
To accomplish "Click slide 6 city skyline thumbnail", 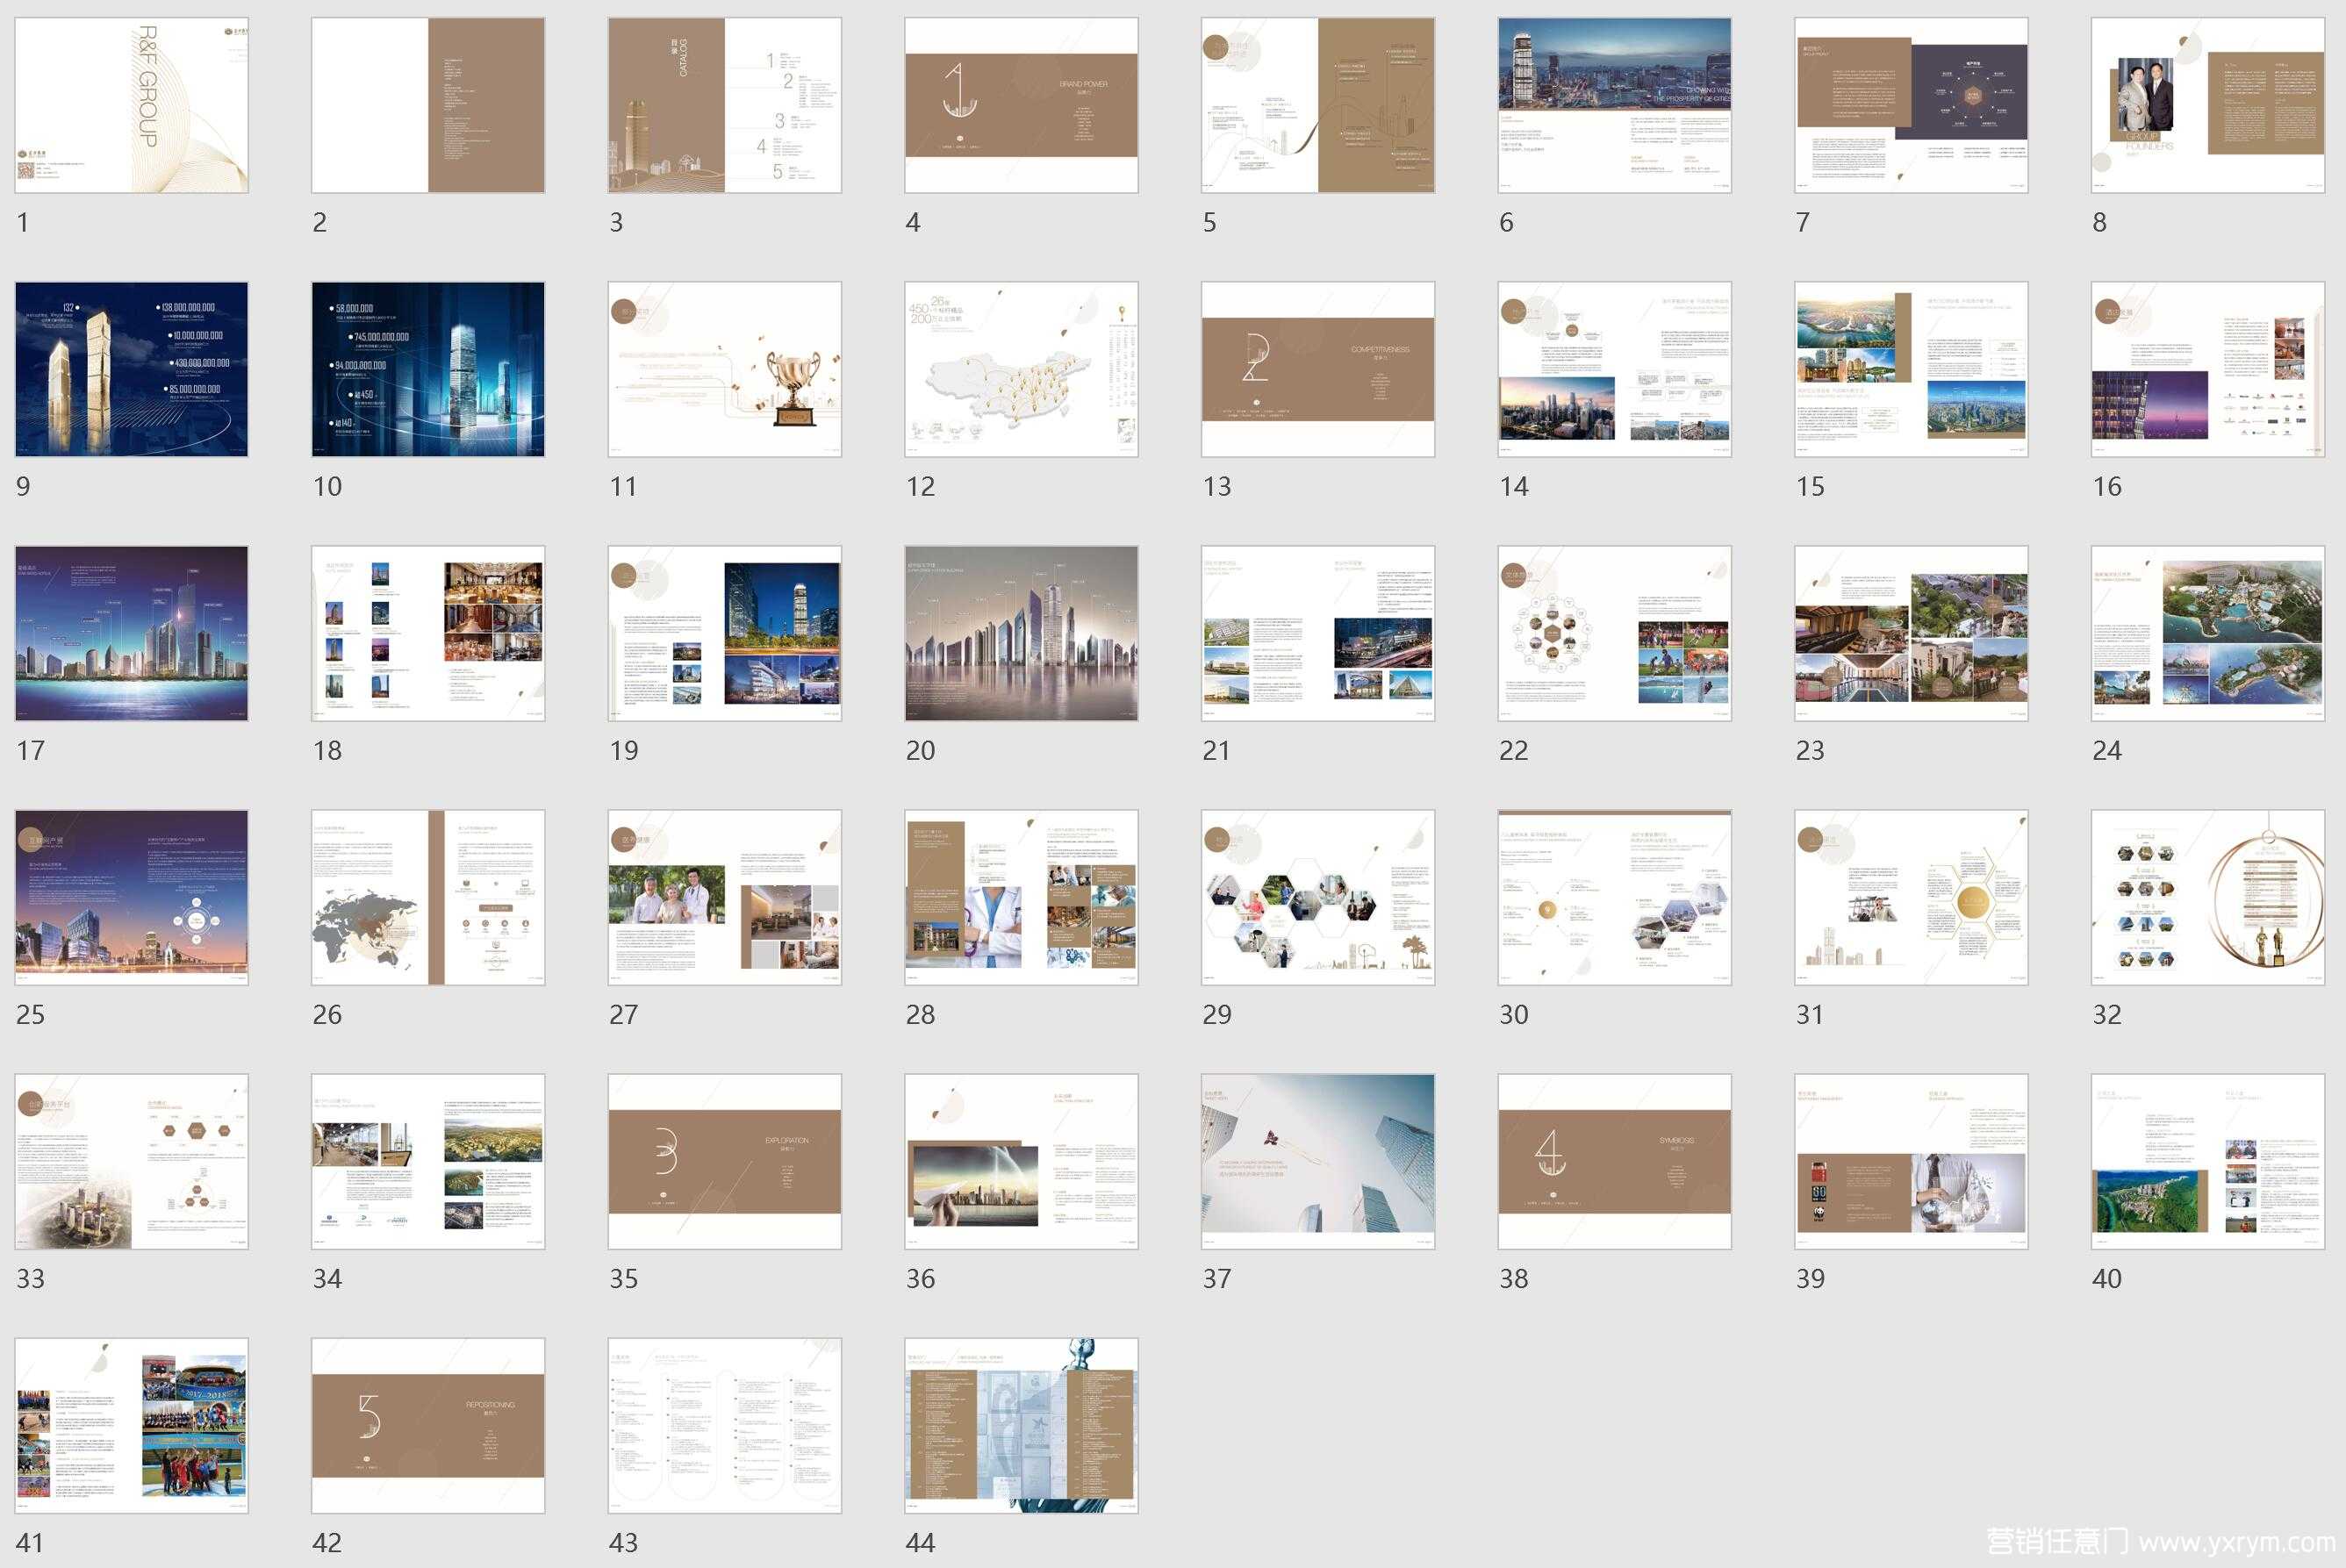I will [1614, 105].
